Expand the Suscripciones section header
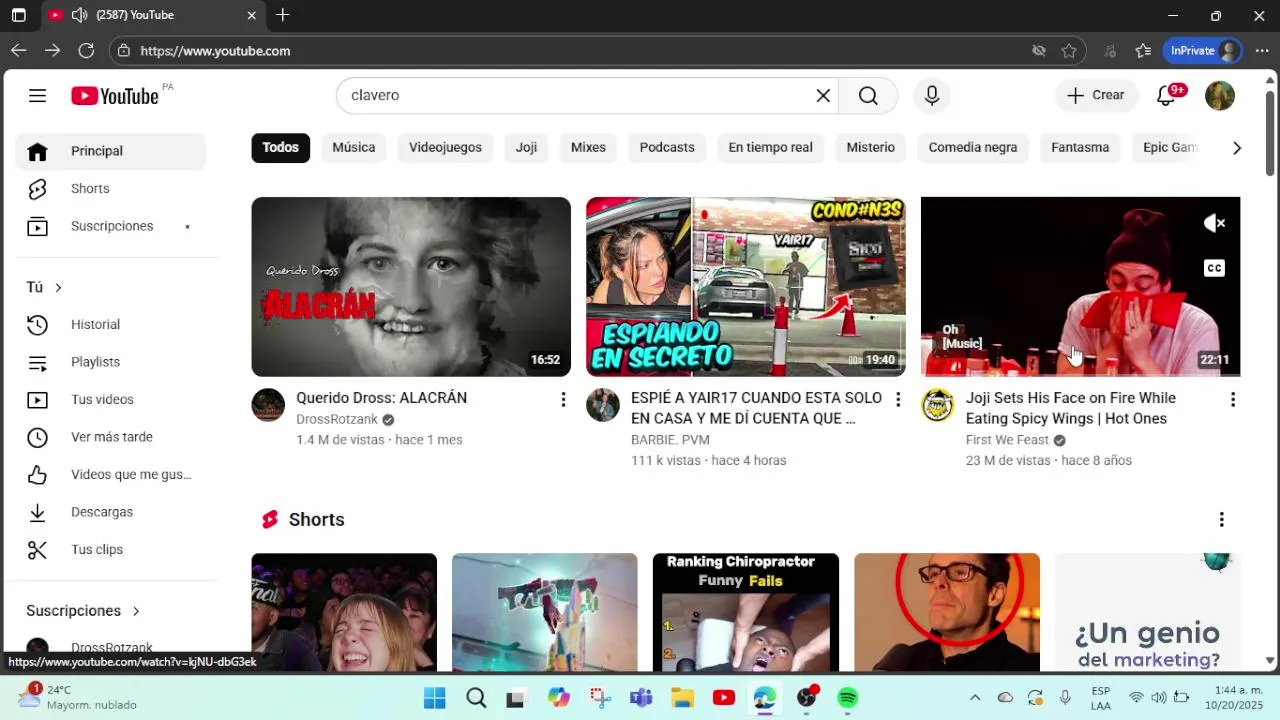The image size is (1280, 720). [x=83, y=611]
